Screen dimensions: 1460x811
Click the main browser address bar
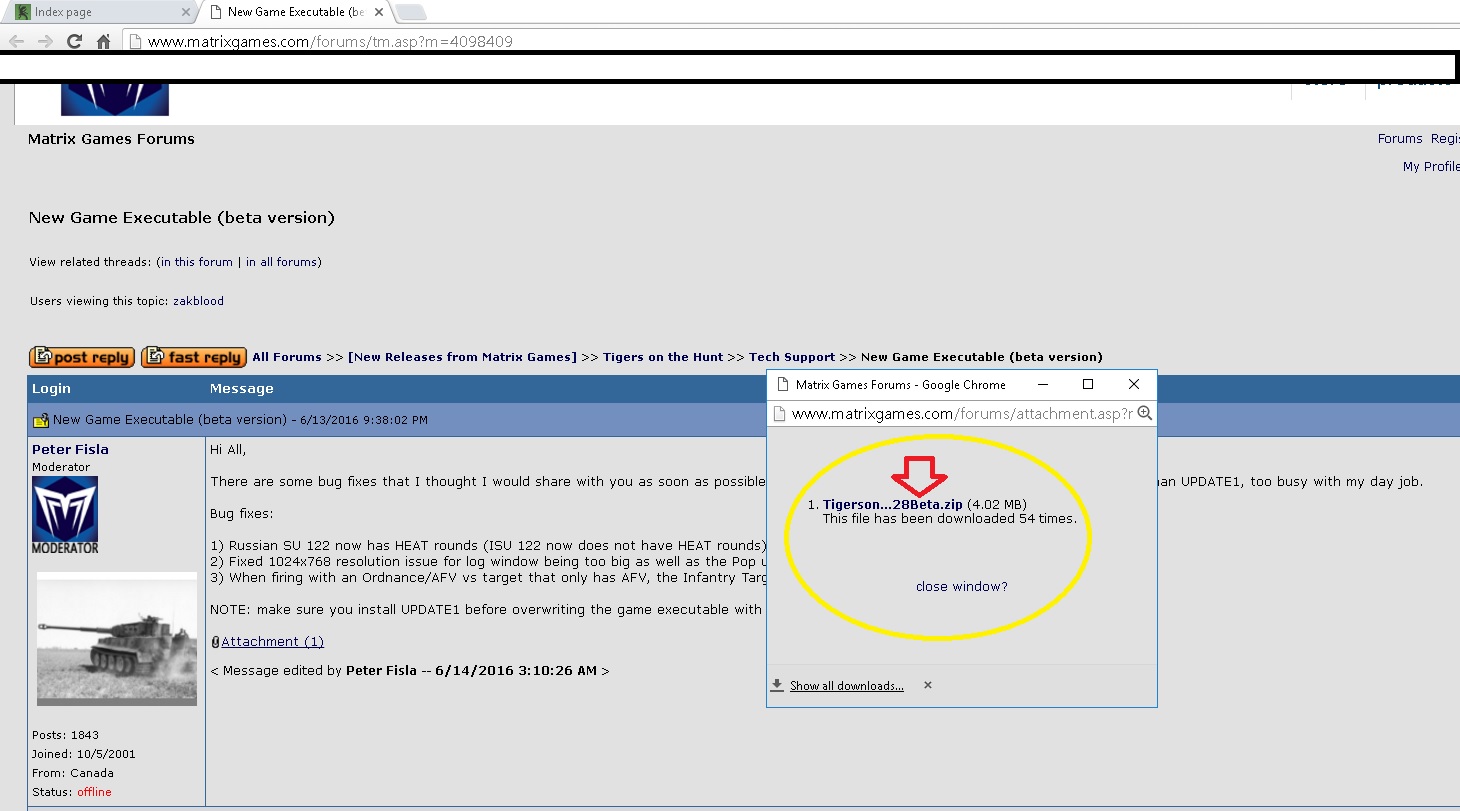point(790,41)
